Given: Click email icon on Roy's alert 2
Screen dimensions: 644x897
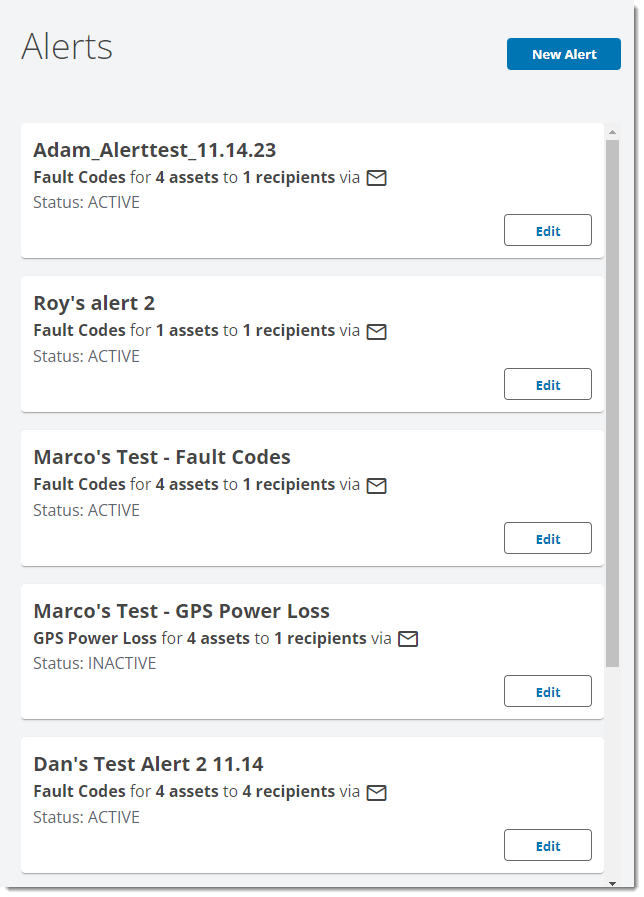Looking at the screenshot, I should [x=376, y=332].
